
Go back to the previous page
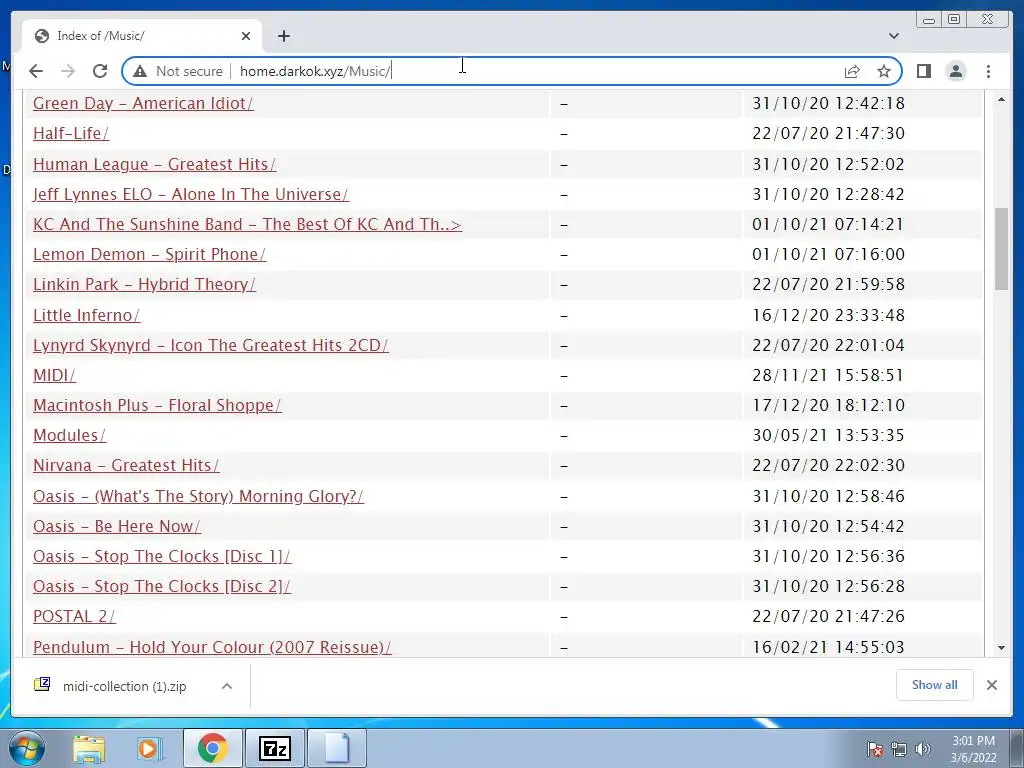(x=36, y=71)
